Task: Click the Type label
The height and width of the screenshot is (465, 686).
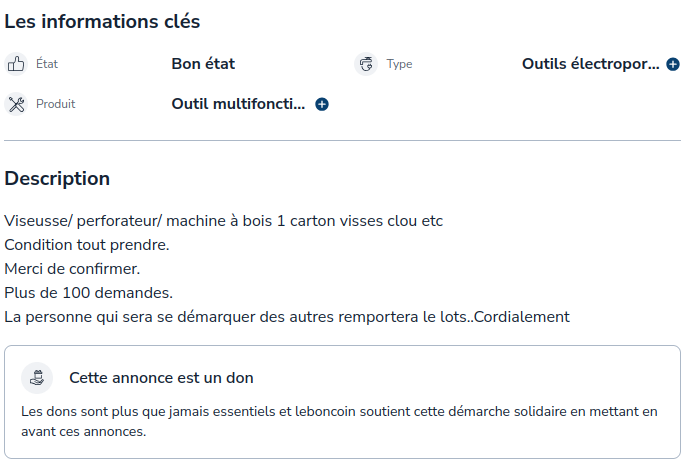Action: coord(399,64)
